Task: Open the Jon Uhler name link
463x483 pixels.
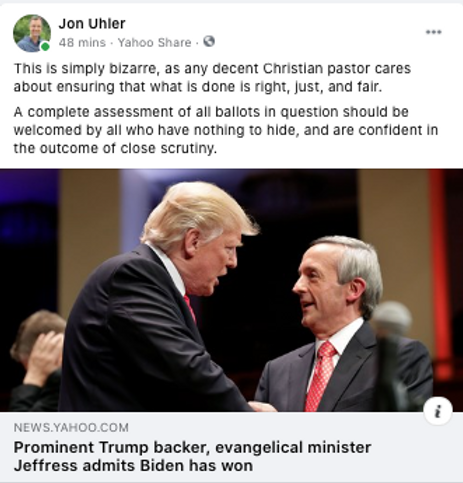Action: pos(92,24)
